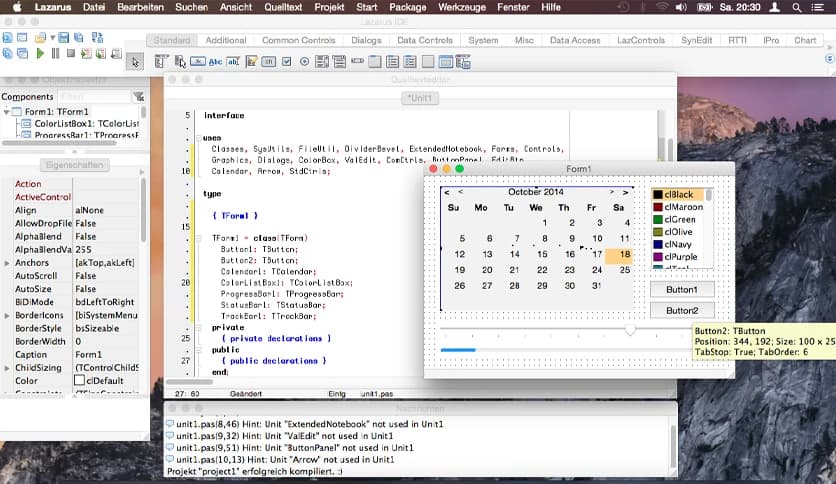This screenshot has height=484, width=836.
Task: Select the TLabel 'Abc' palette component
Action: coord(215,62)
